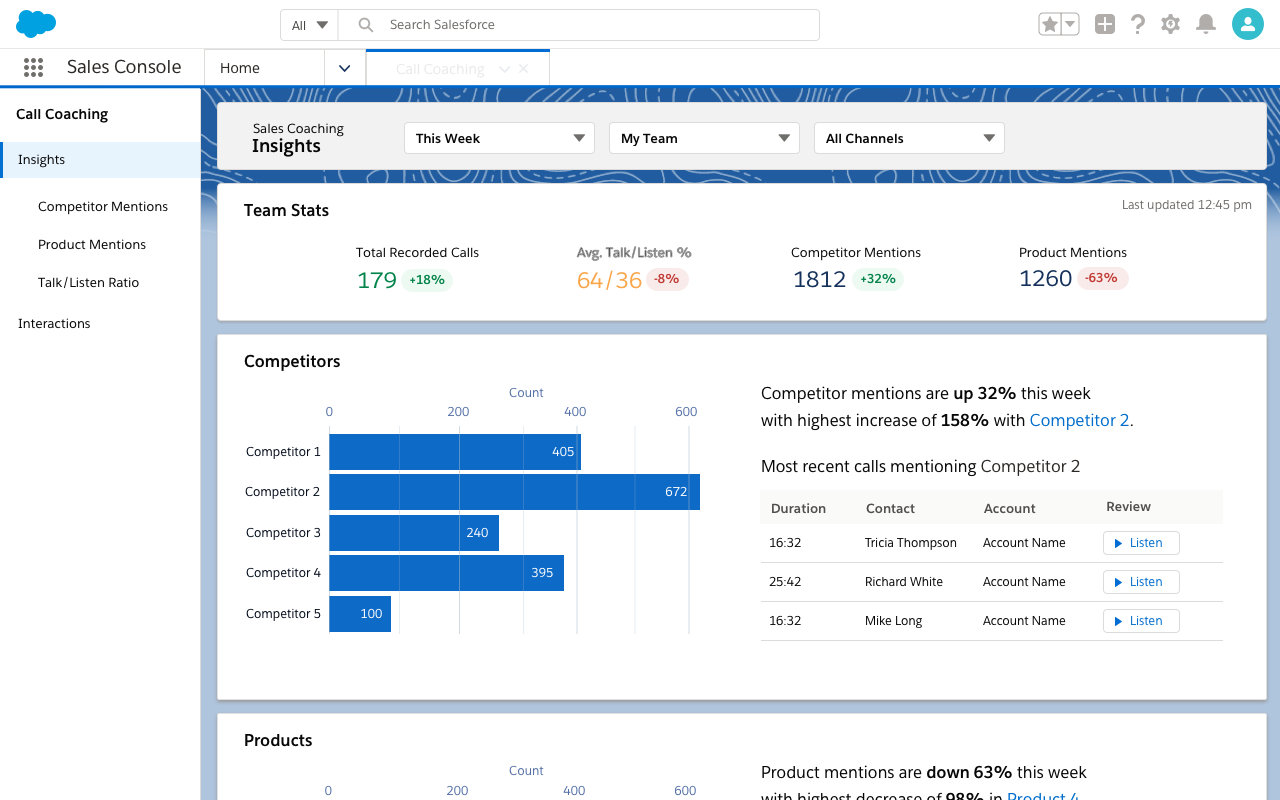Click the Competitor 2 bar showing 672
The image size is (1280, 800).
(514, 492)
